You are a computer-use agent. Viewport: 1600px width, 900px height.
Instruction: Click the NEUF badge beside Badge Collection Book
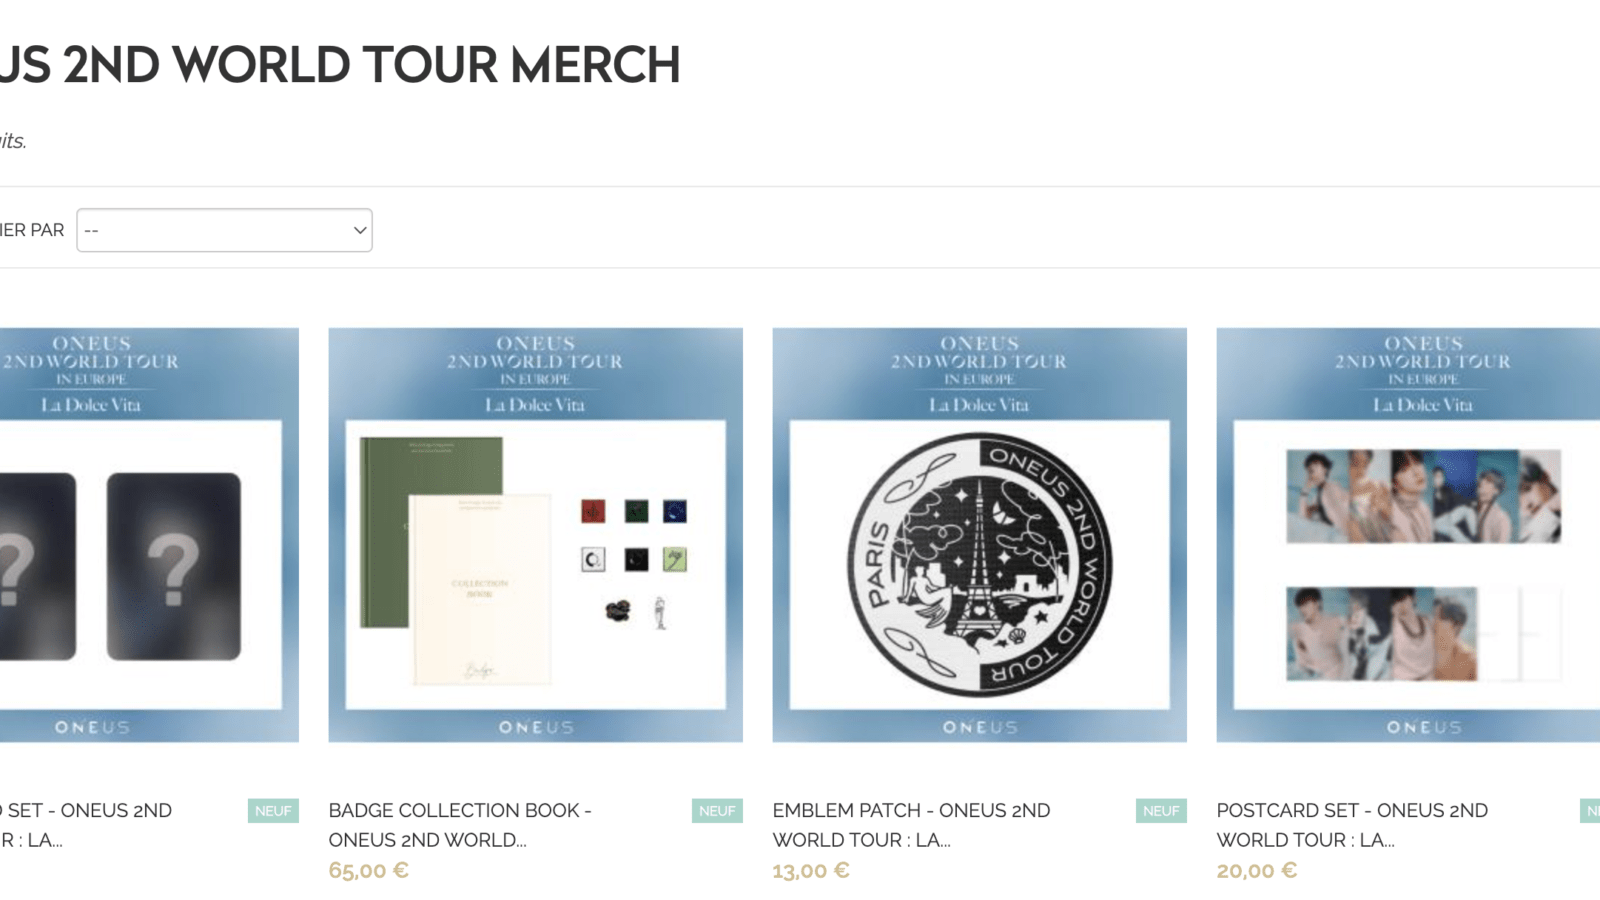pos(717,811)
